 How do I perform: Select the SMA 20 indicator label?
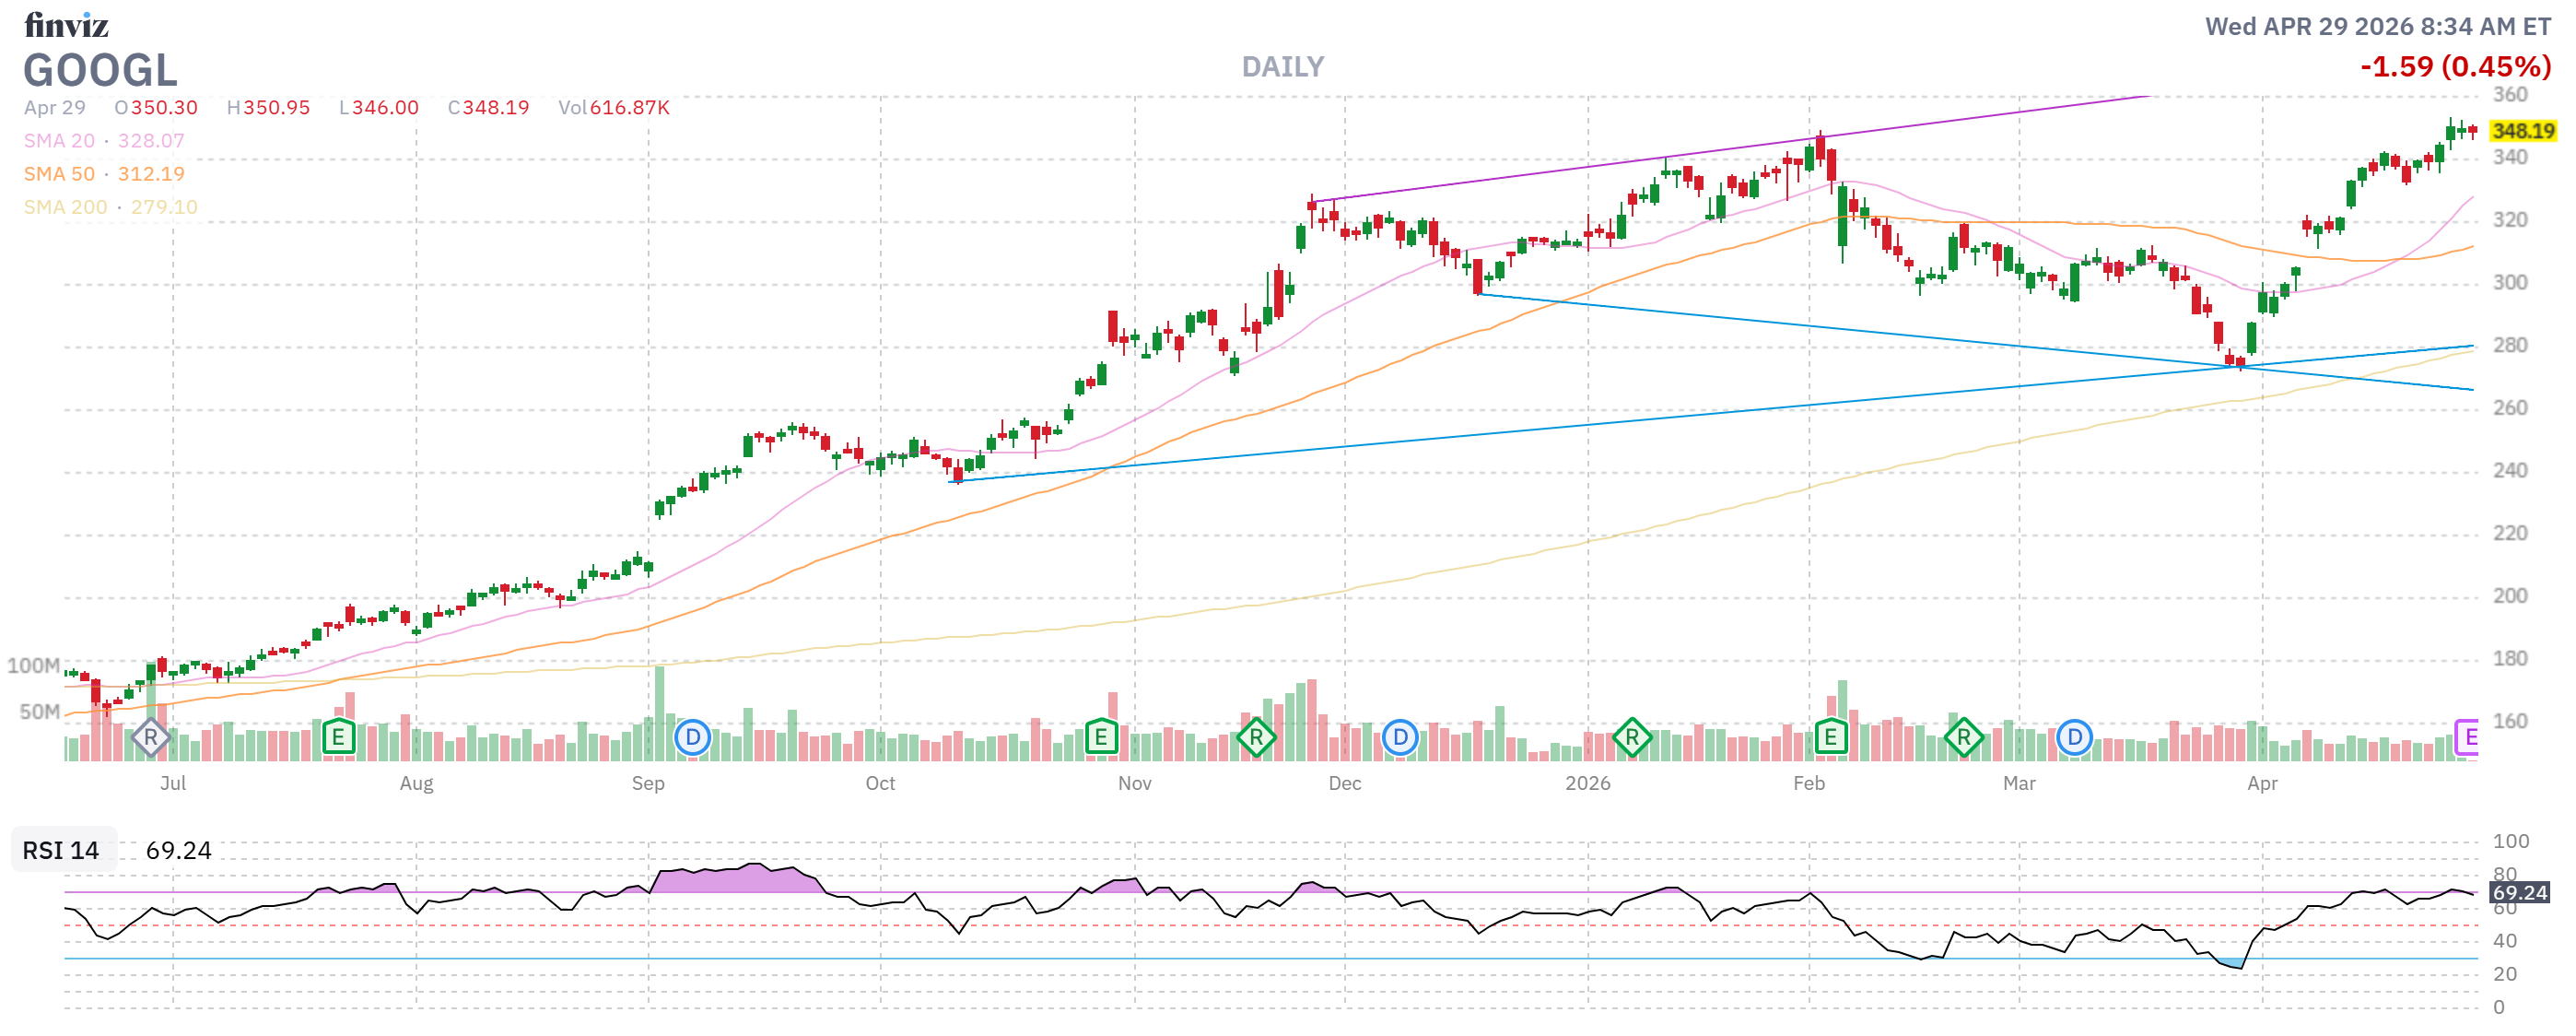(59, 141)
